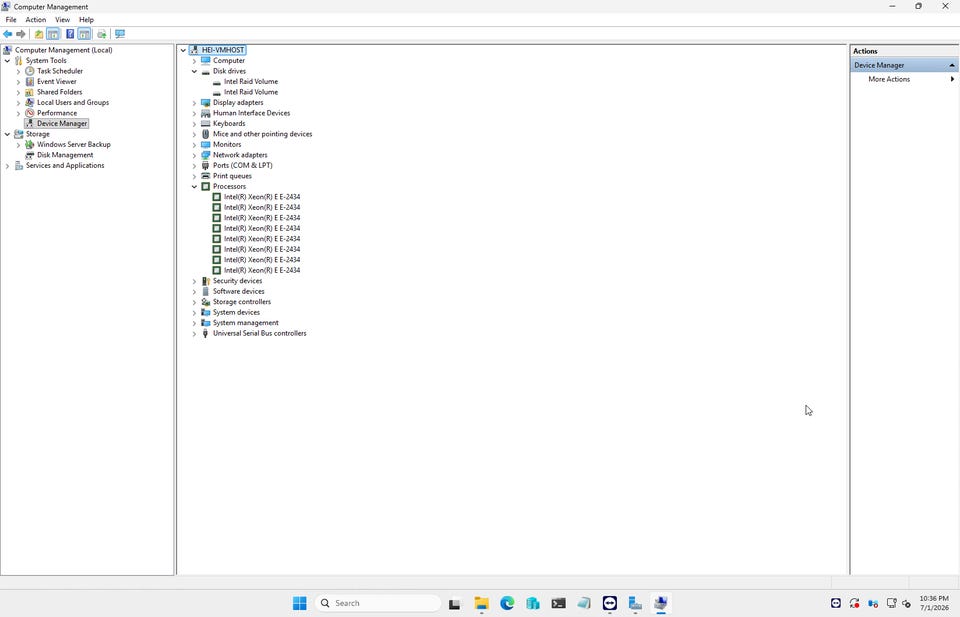
Task: Collapse the Processors category
Action: (194, 187)
